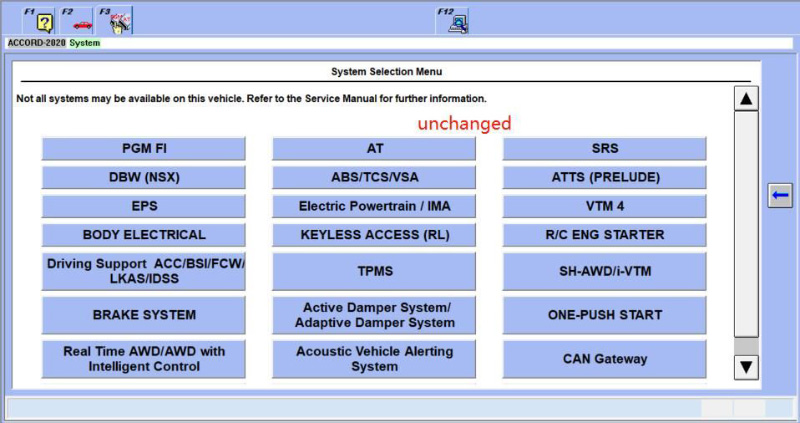Select the F3 system selection icon
Image resolution: width=800 pixels, height=423 pixels.
[115, 21]
